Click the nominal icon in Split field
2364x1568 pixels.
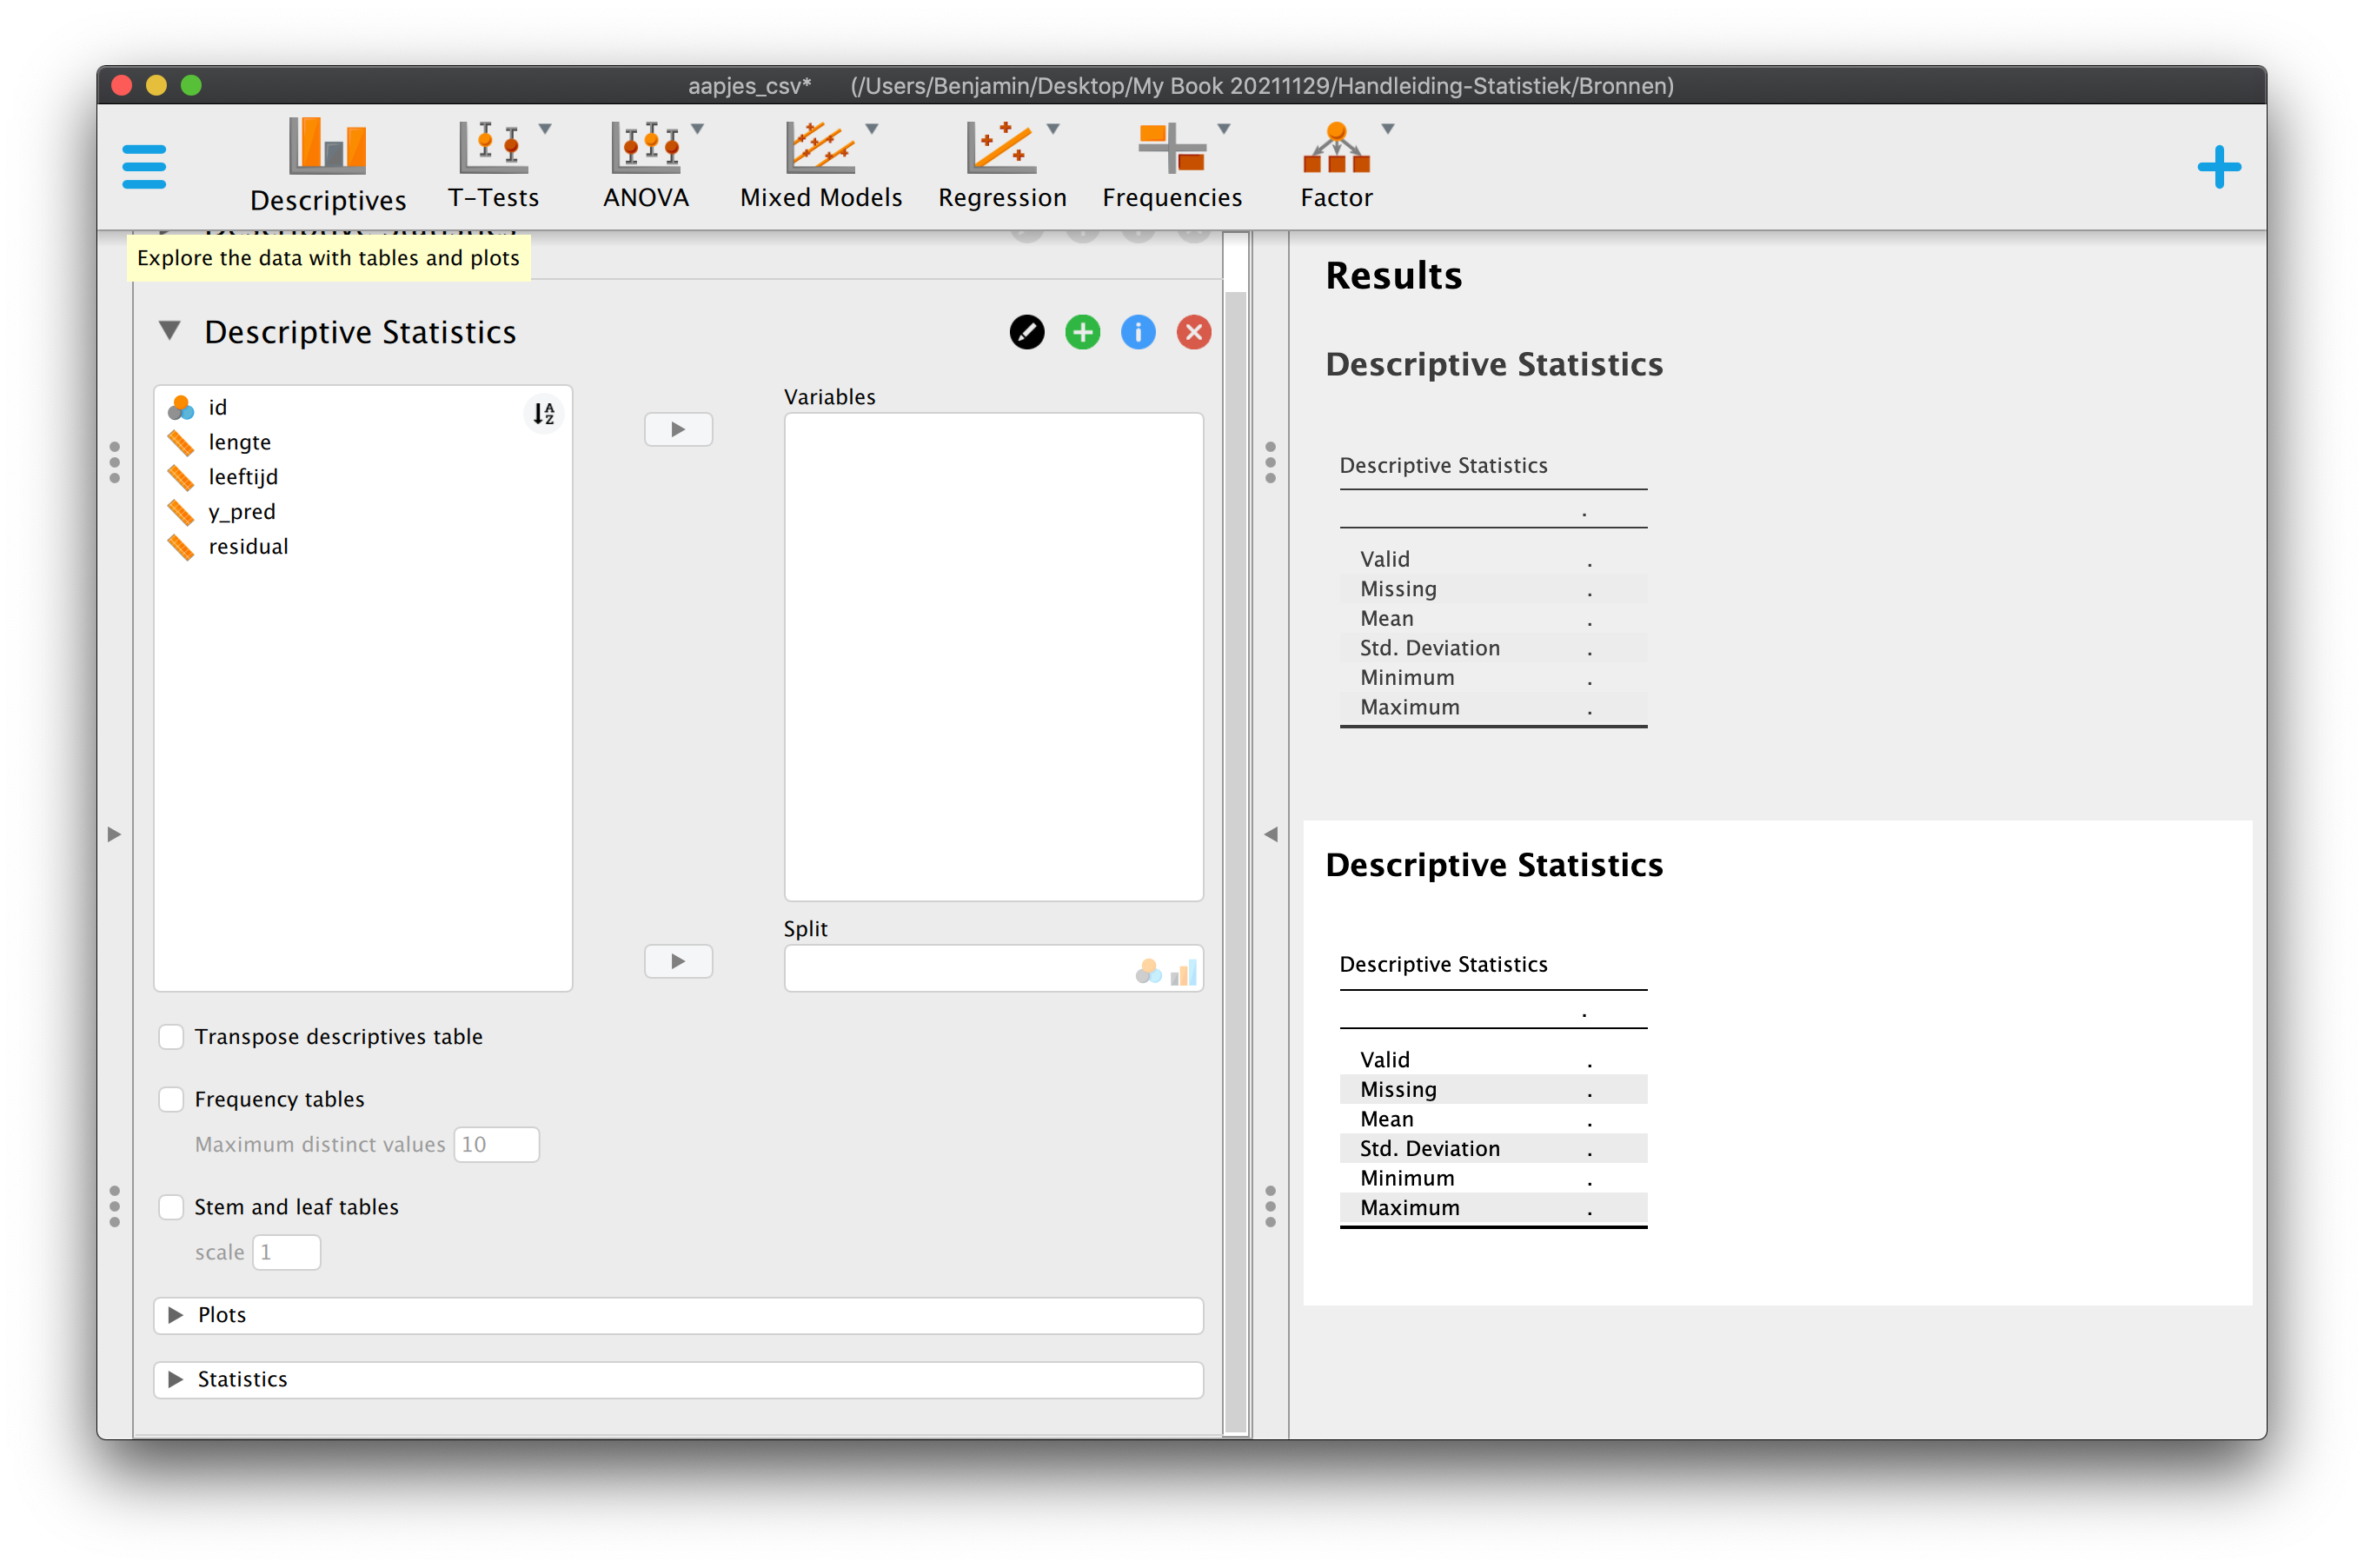click(x=1148, y=971)
